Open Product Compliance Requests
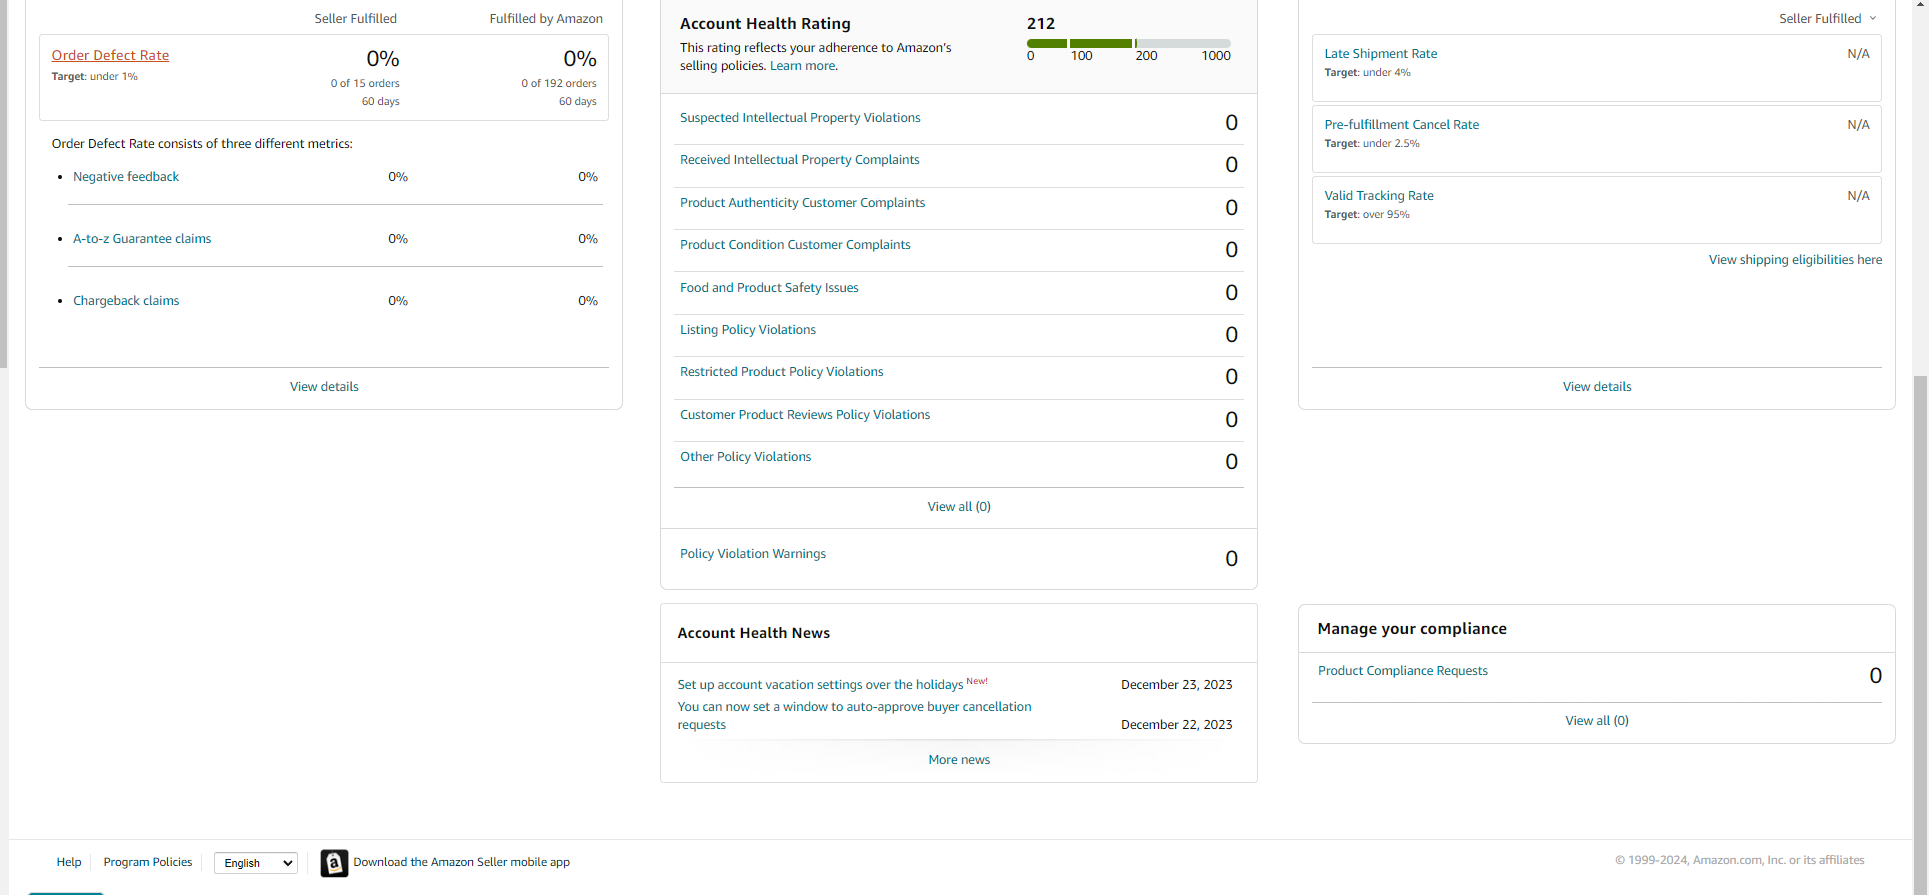Screen dimensions: 1929x895 1402,671
